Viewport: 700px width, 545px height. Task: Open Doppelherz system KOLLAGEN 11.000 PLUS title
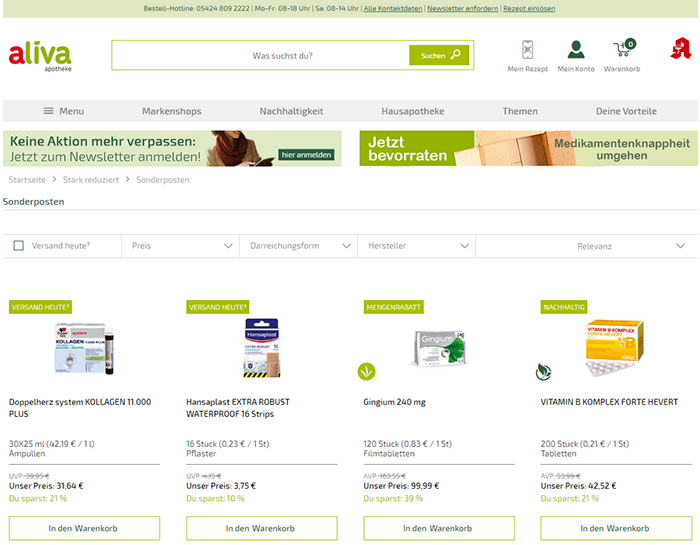coord(80,408)
